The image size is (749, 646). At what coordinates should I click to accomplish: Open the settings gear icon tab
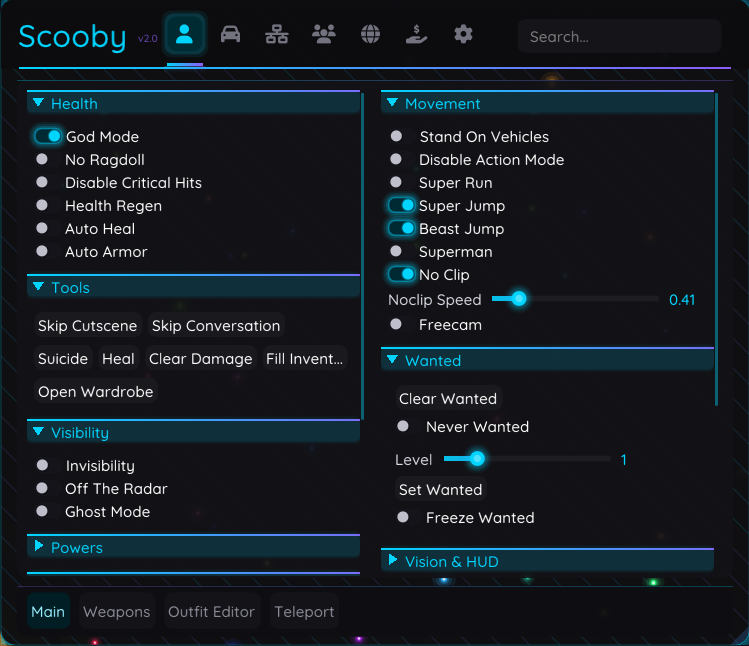coord(463,35)
